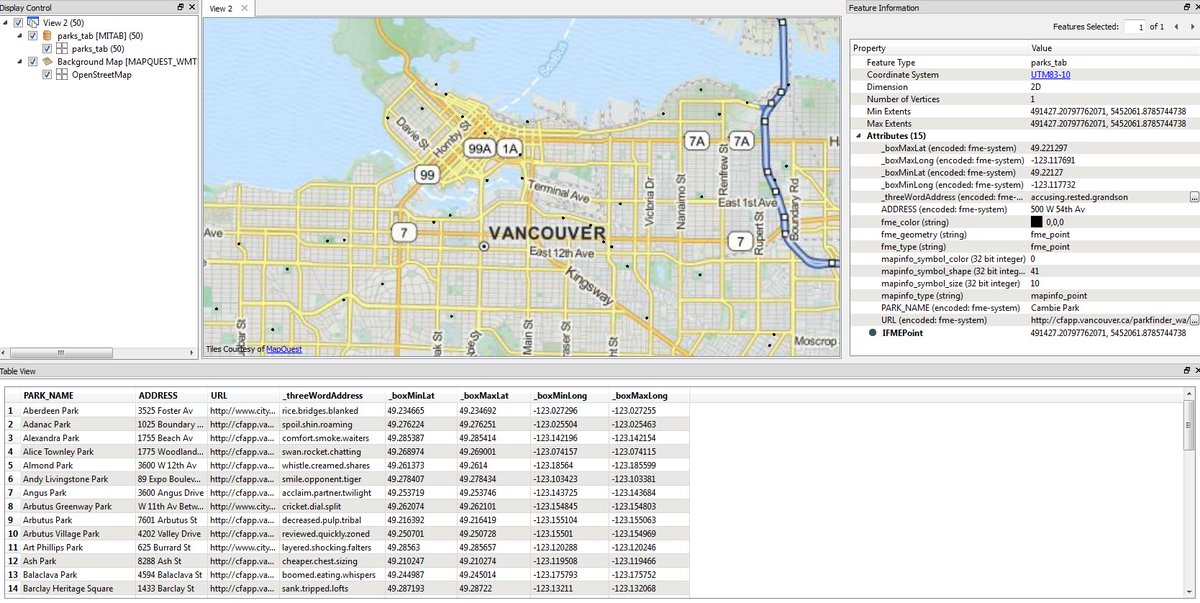Collapse the parks_tab [MITAB] tree node
The height and width of the screenshot is (603, 1200).
coord(21,35)
